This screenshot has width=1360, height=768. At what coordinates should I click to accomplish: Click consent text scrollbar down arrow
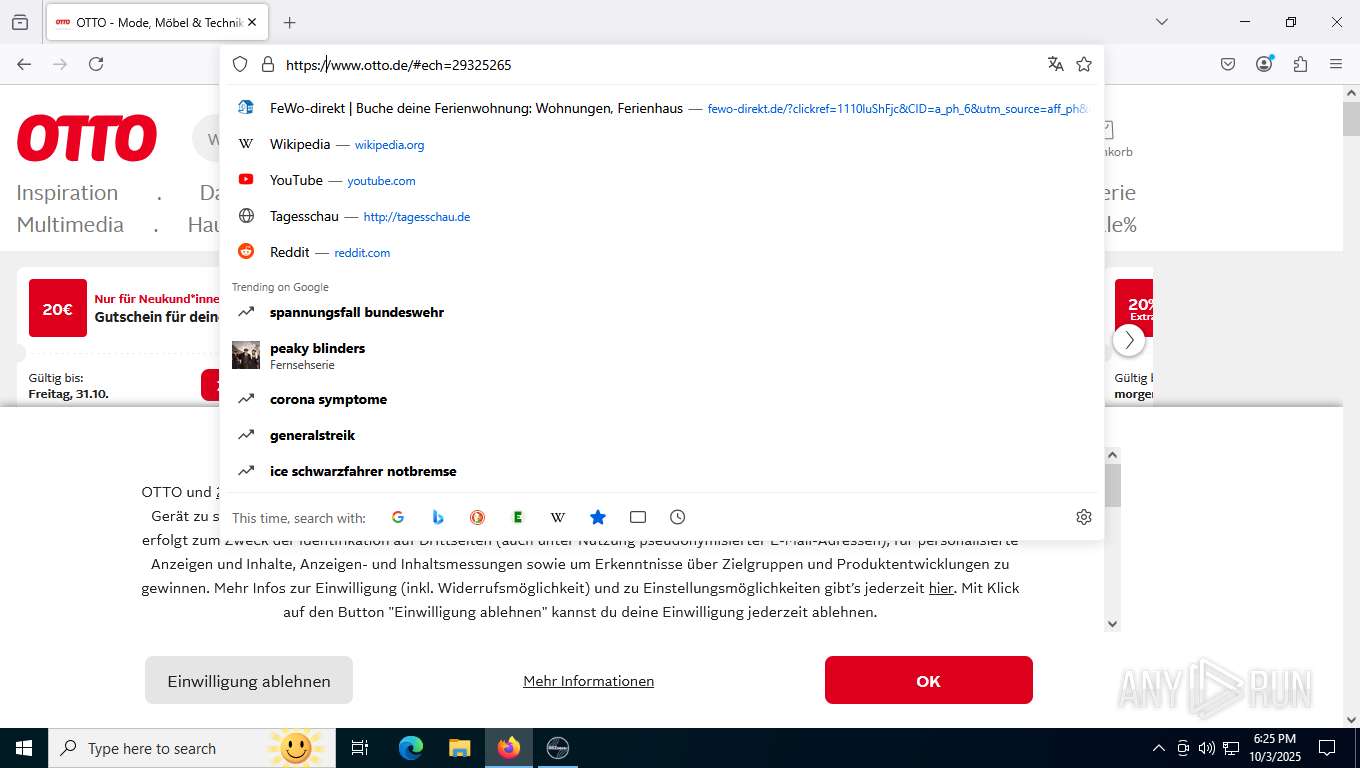click(x=1113, y=623)
